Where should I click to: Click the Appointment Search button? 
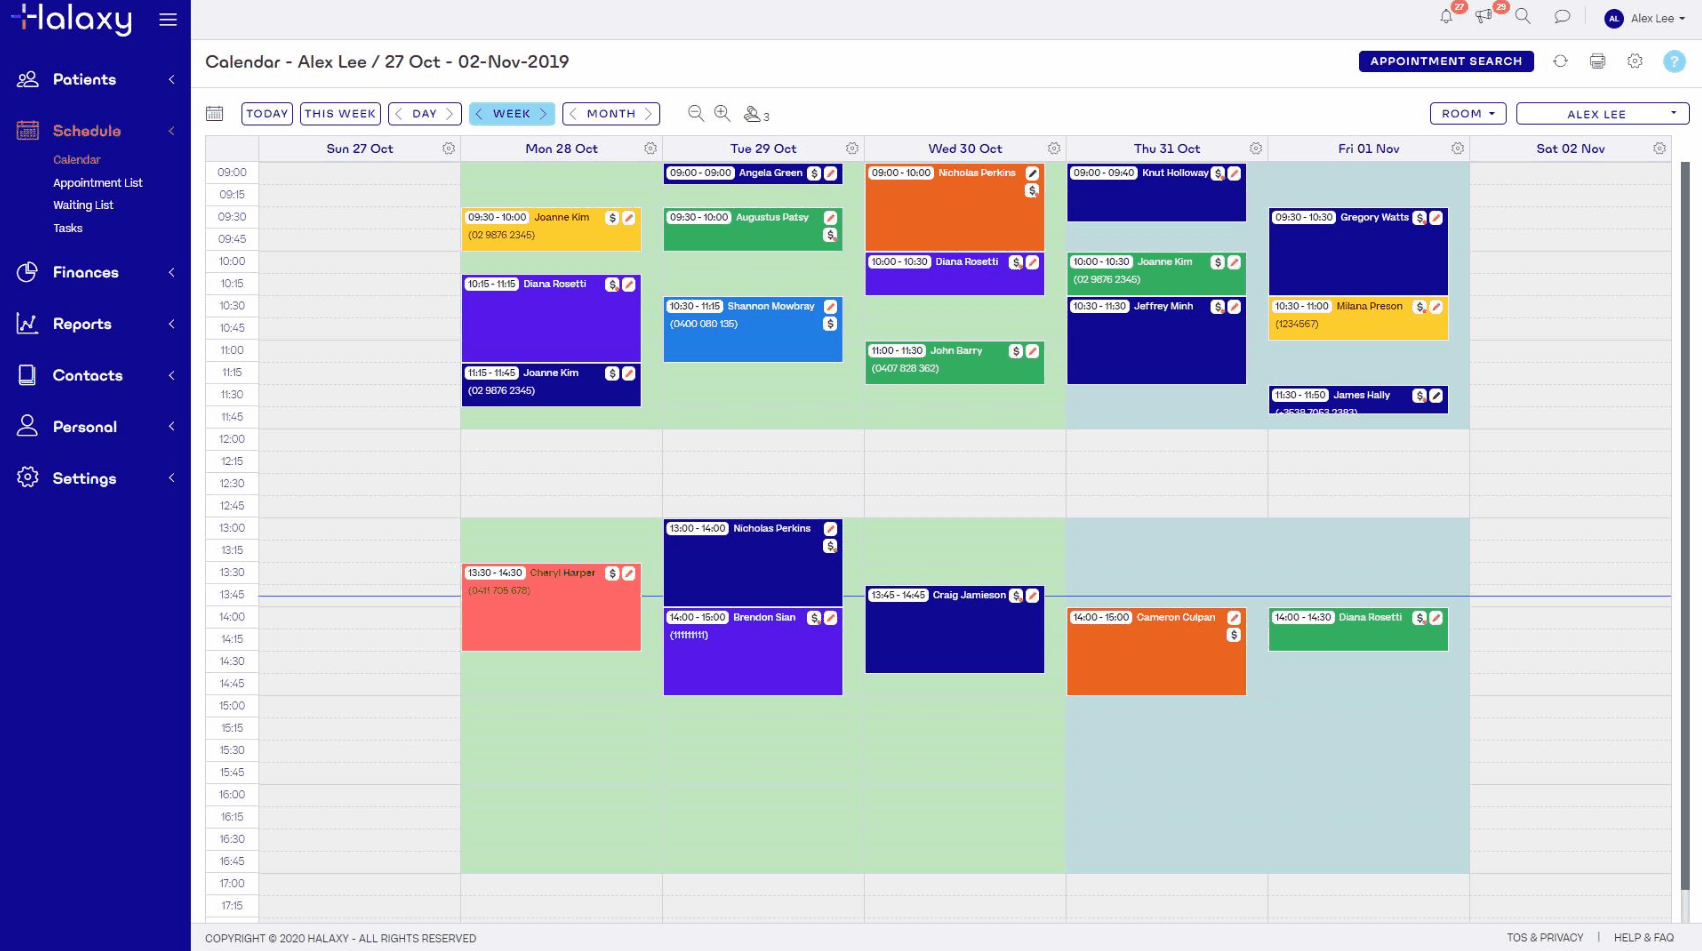[x=1445, y=61]
